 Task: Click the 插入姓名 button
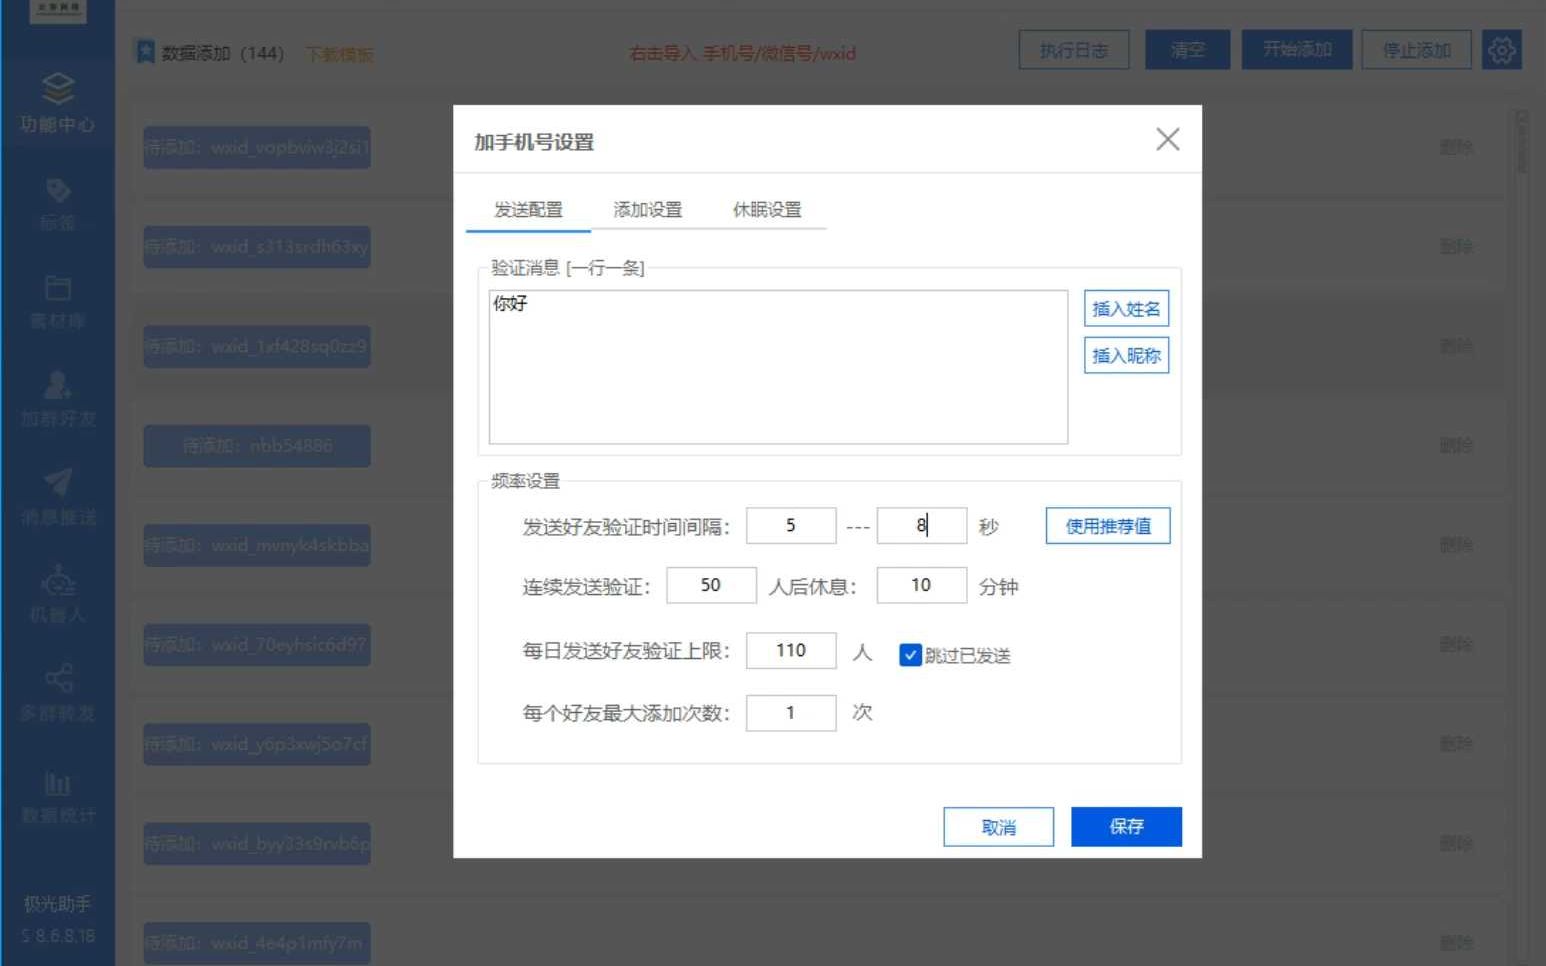pos(1126,308)
